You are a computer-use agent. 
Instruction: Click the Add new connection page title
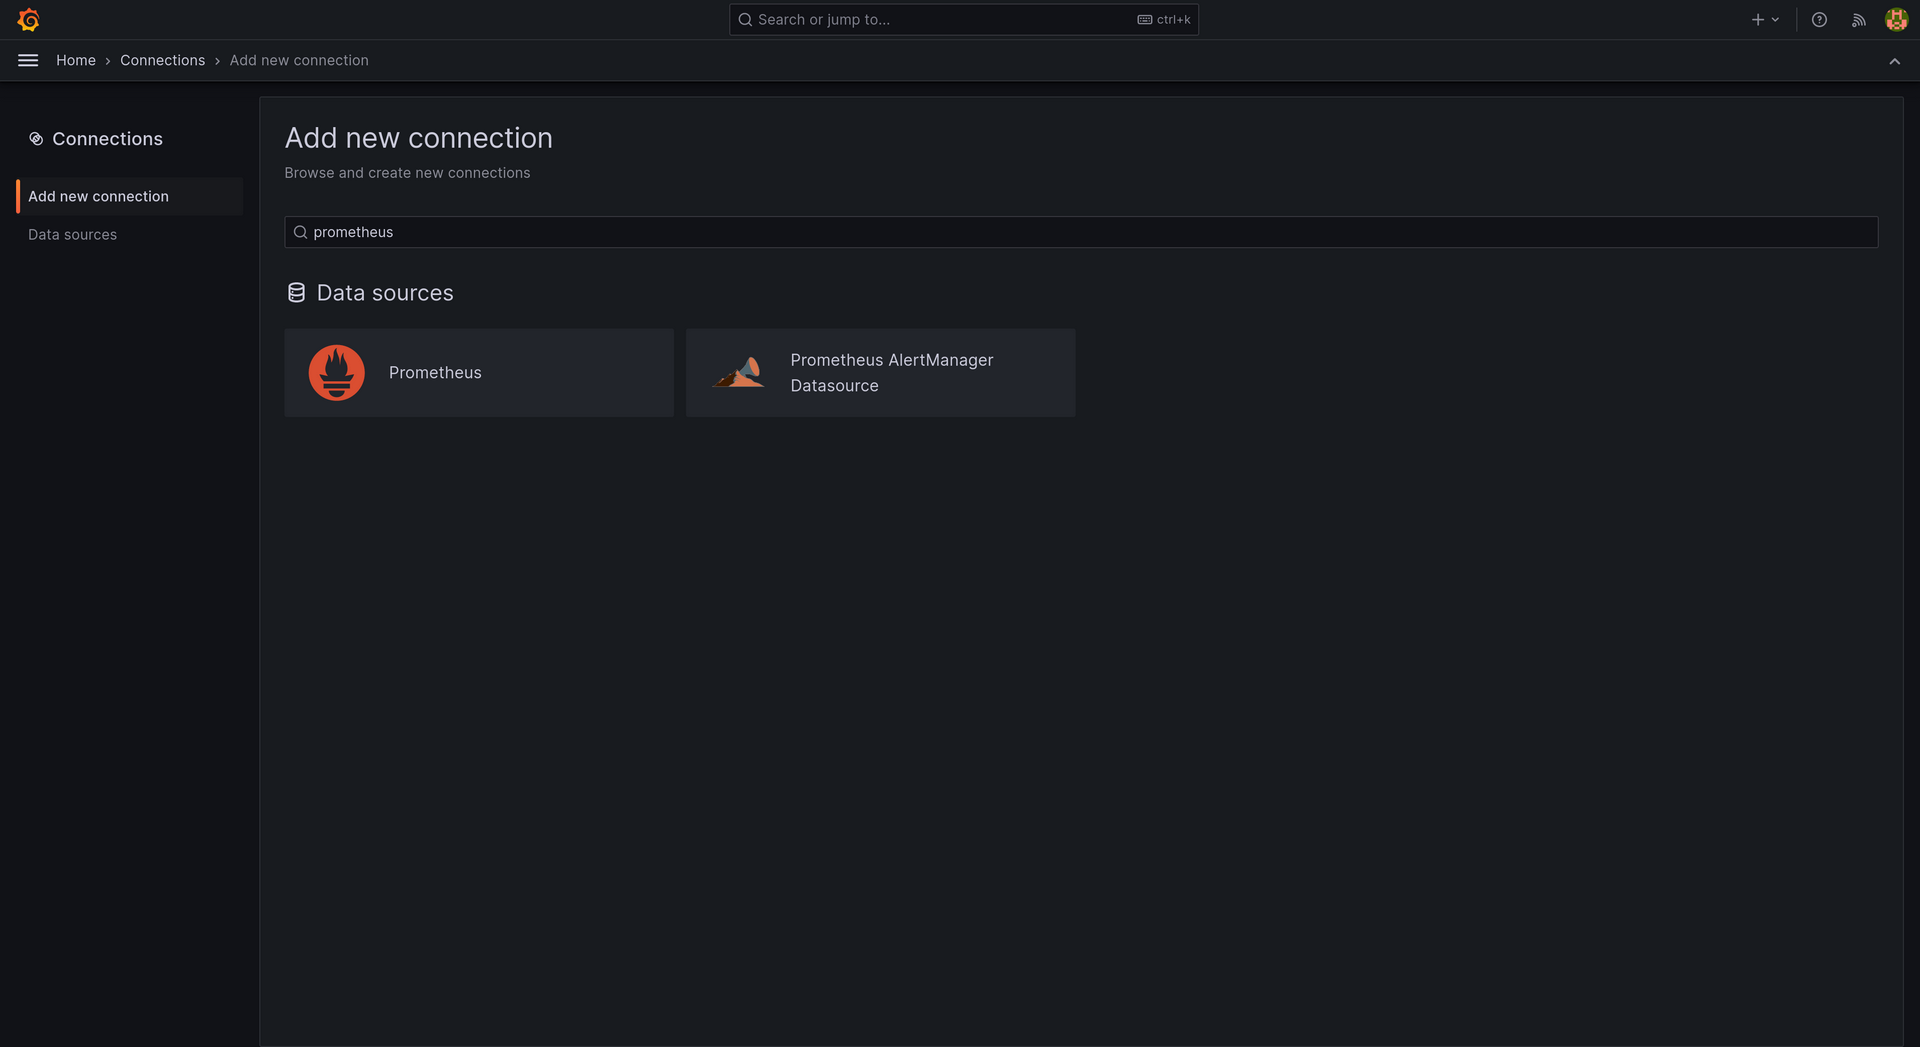(x=418, y=138)
